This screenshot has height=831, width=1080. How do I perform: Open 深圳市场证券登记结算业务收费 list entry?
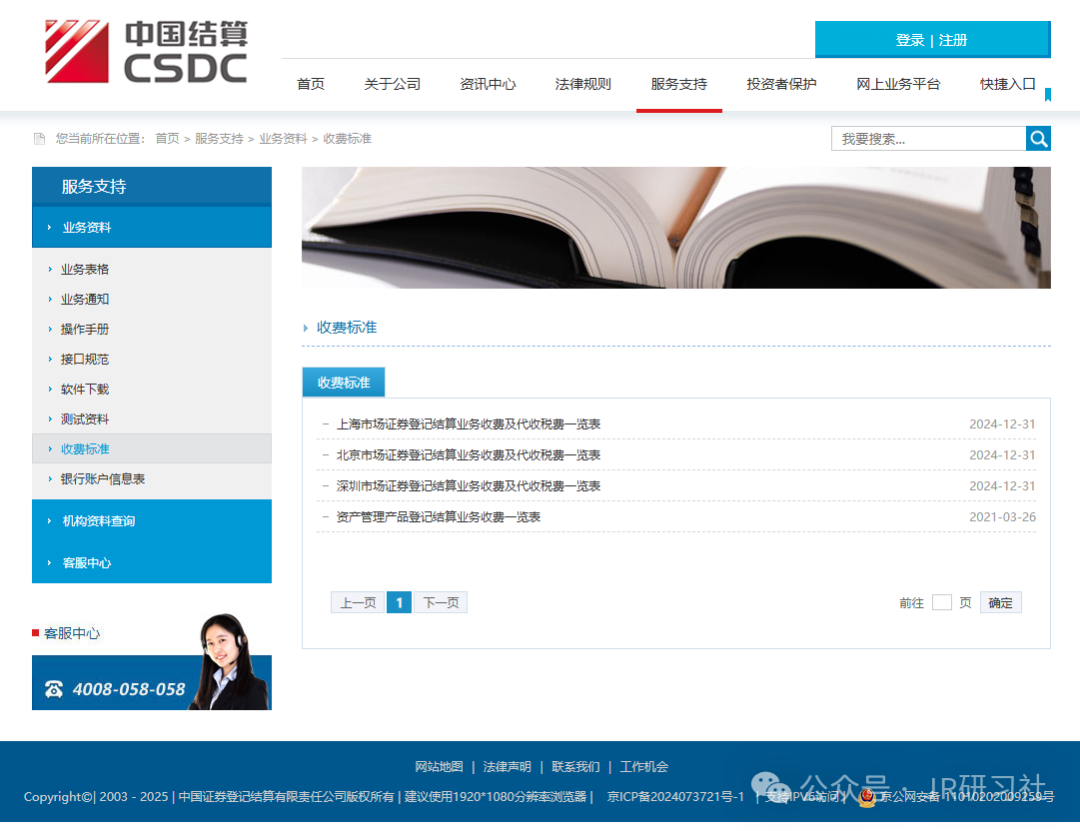(x=468, y=486)
